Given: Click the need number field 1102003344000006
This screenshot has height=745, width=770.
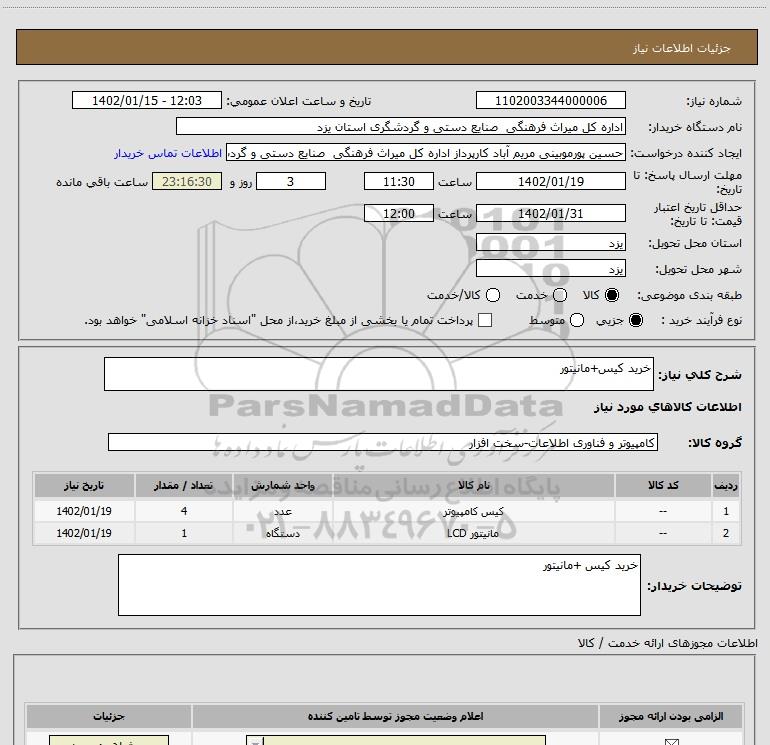Looking at the screenshot, I should 550,100.
